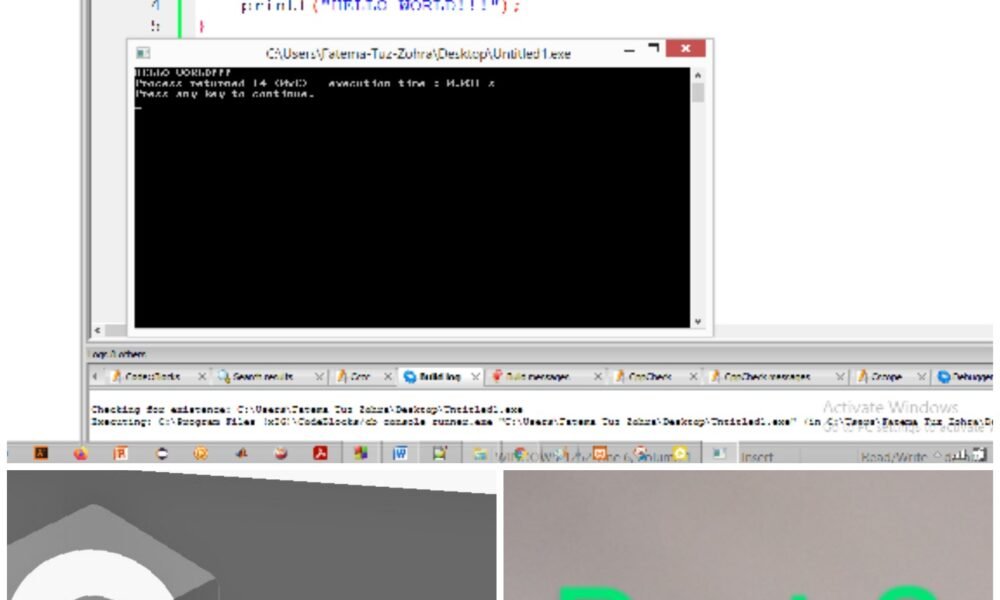Close the Build log tab
Viewport: 1000px width, 600px height.
pyautogui.click(x=475, y=377)
